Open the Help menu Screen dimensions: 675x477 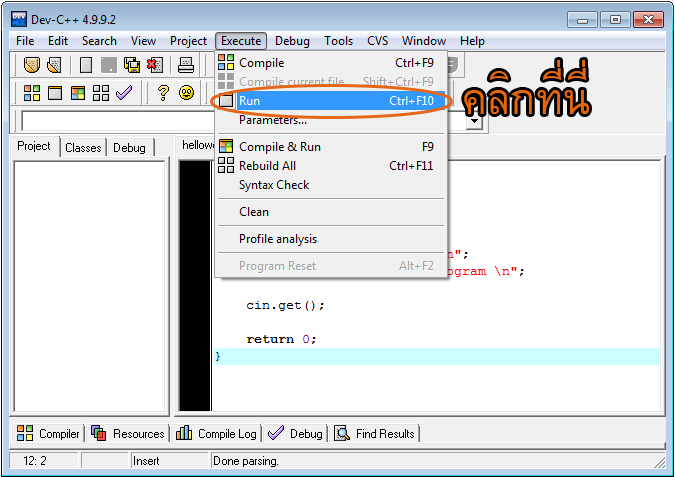click(472, 41)
